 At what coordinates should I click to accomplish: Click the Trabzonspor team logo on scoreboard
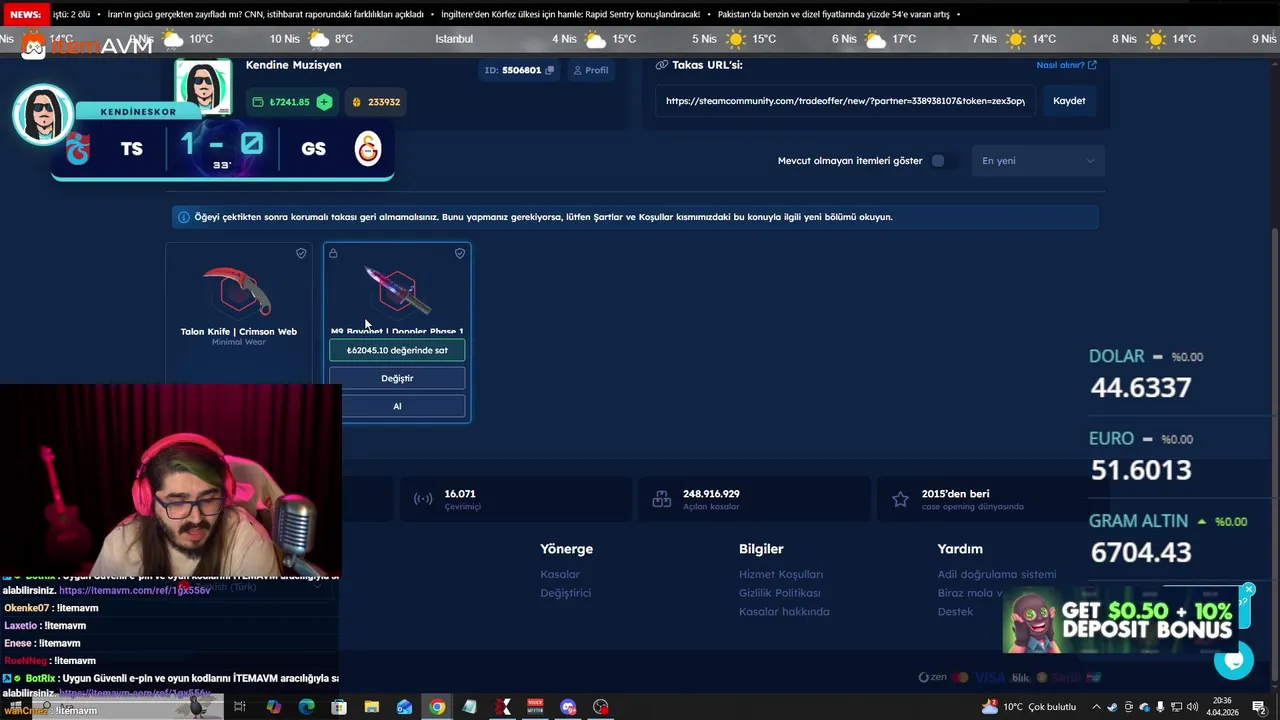(x=78, y=149)
